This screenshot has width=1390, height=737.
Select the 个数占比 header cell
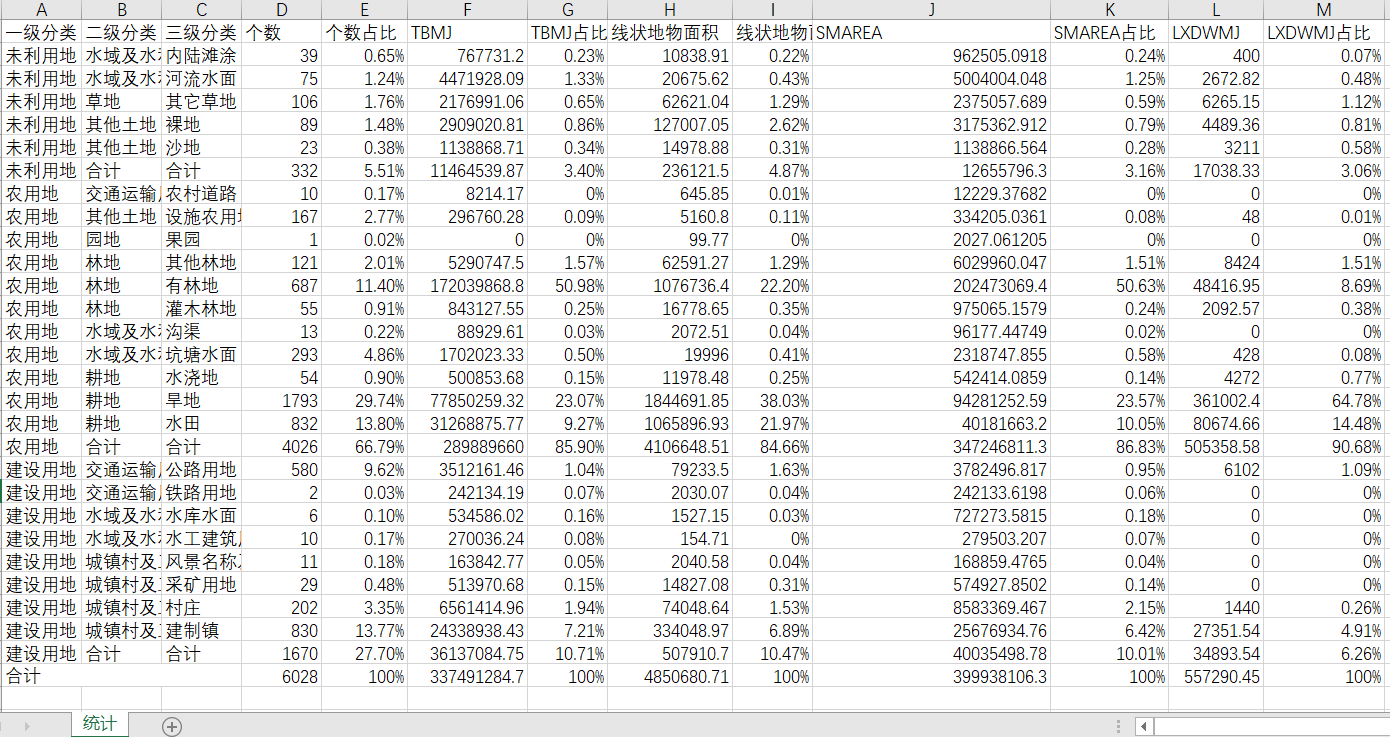364,33
